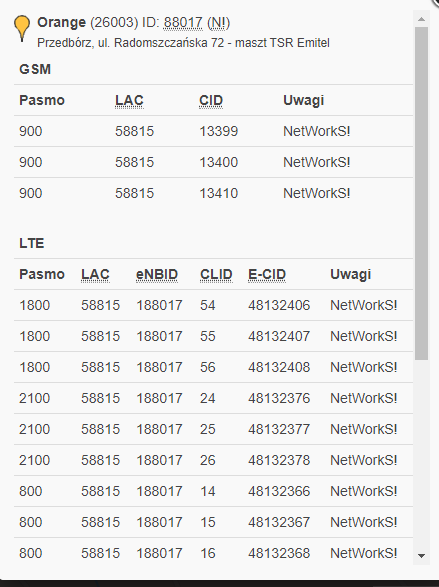This screenshot has width=439, height=587.
Task: Click eNBID 188017 in the CLID 54 row
Action: [159, 305]
